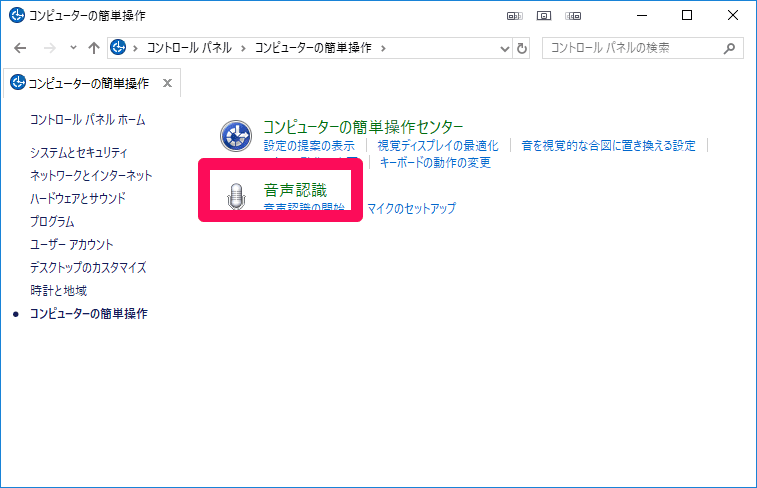Open 時計と地域 category

(x=58, y=290)
